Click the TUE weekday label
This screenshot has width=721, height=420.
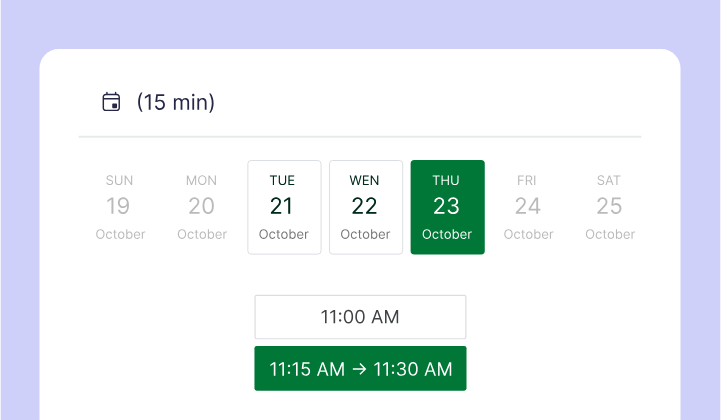click(283, 181)
